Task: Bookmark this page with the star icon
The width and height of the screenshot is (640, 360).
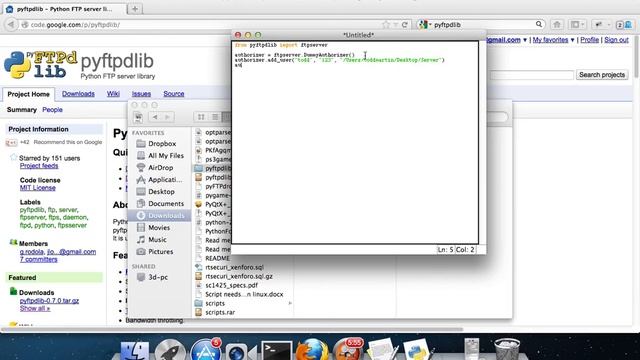Action: pyautogui.click(x=386, y=24)
